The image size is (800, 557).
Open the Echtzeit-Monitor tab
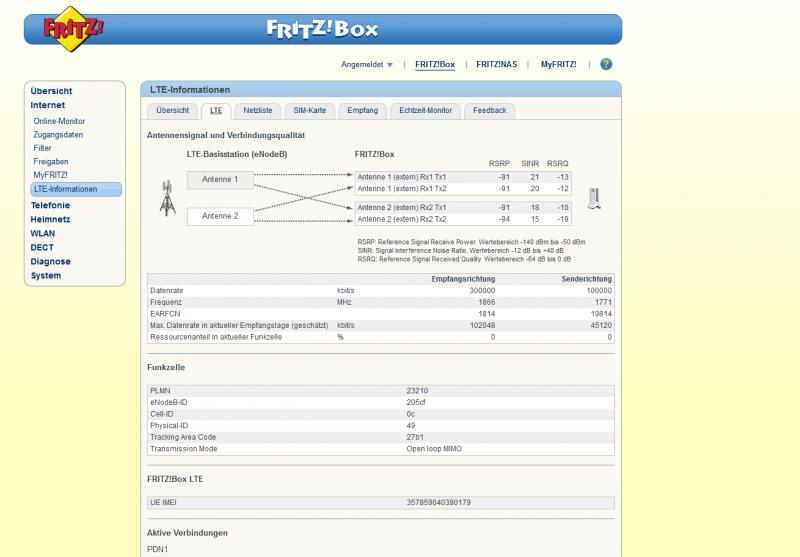[x=426, y=111]
